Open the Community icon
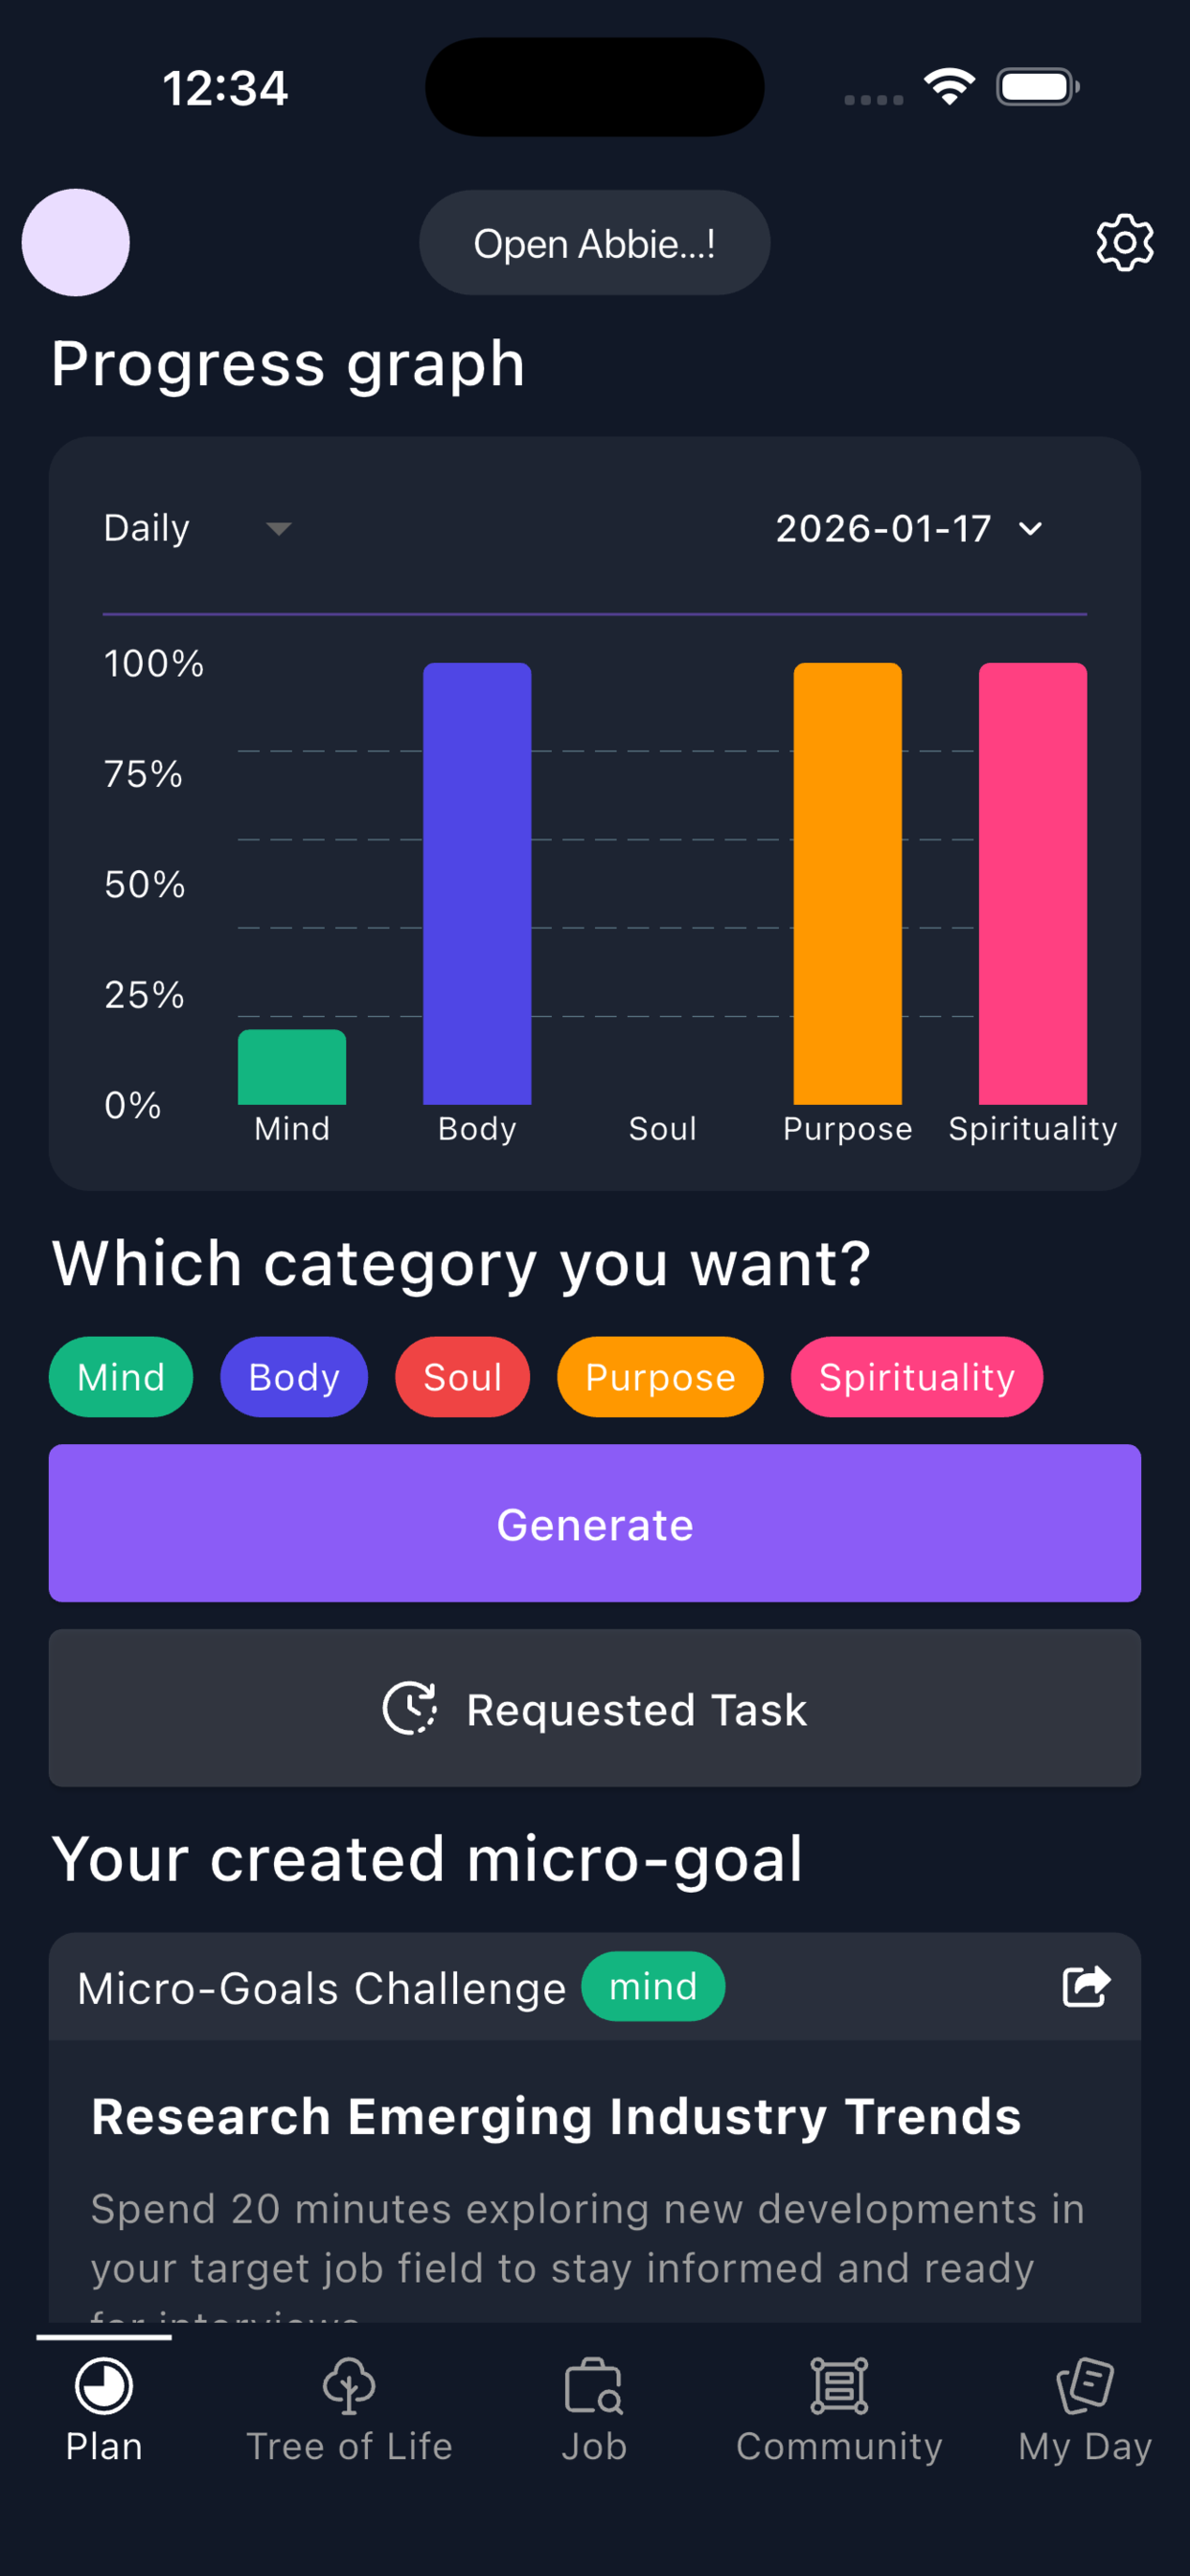This screenshot has width=1190, height=2576. 839,2390
